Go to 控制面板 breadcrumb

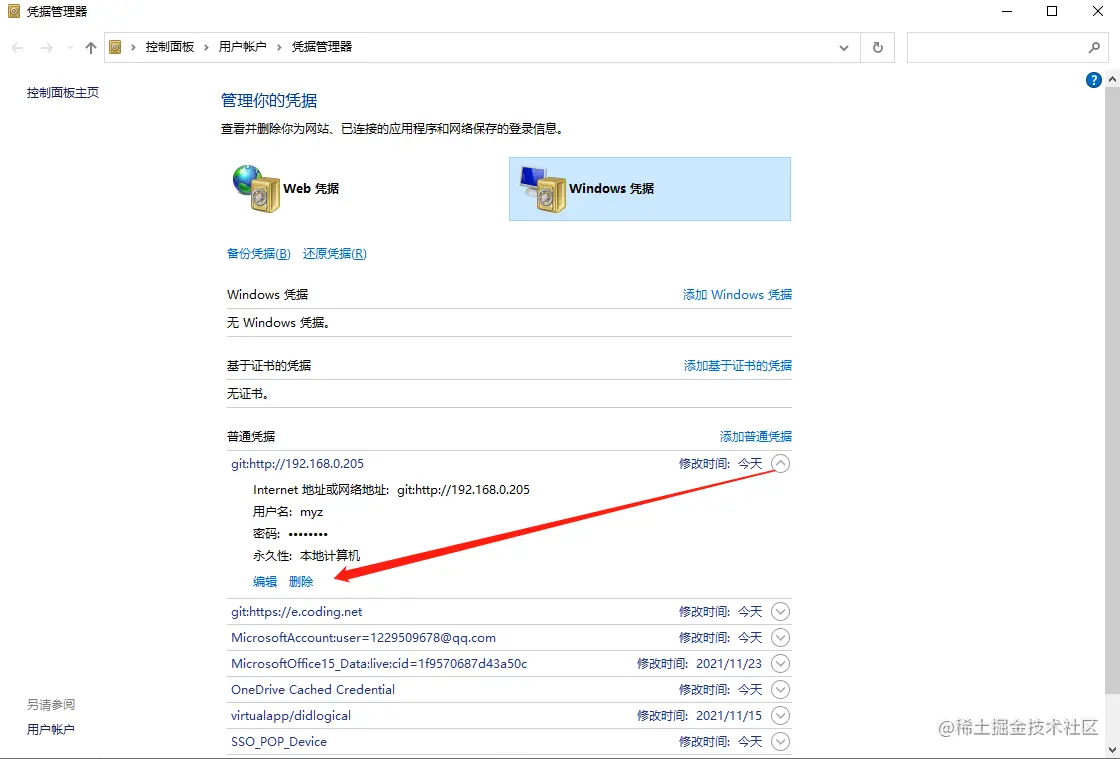point(170,47)
